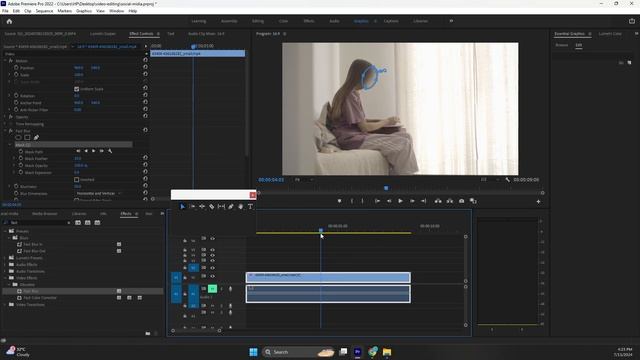This screenshot has height=360, width=640.
Task: Click the Extract button
Action: 450,201
